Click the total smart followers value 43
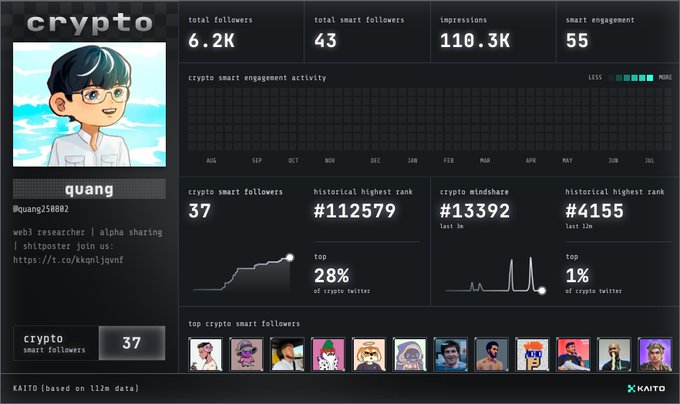Screen dimensions: 680x404 pos(325,41)
